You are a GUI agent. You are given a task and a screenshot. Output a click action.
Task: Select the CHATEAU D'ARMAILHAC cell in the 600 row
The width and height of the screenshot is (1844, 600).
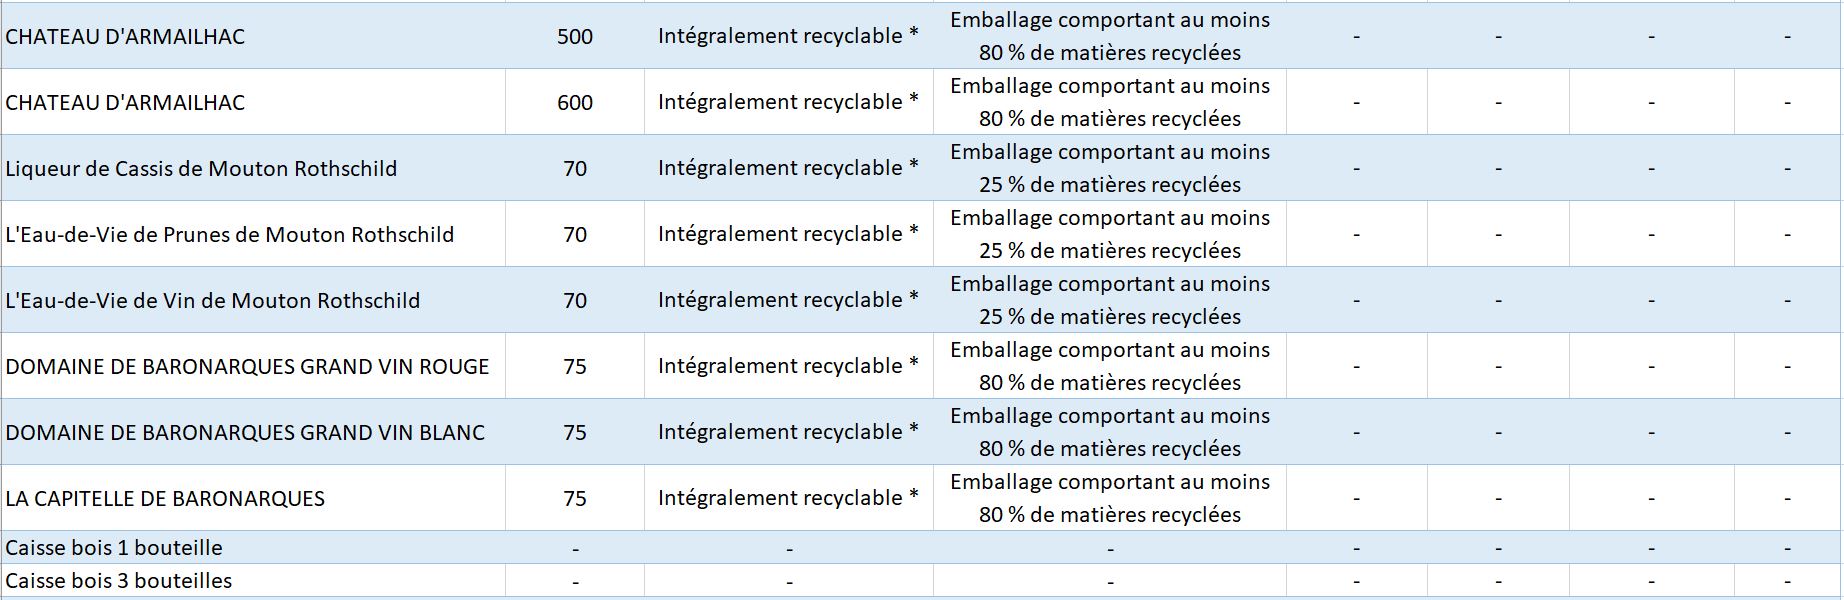[253, 102]
